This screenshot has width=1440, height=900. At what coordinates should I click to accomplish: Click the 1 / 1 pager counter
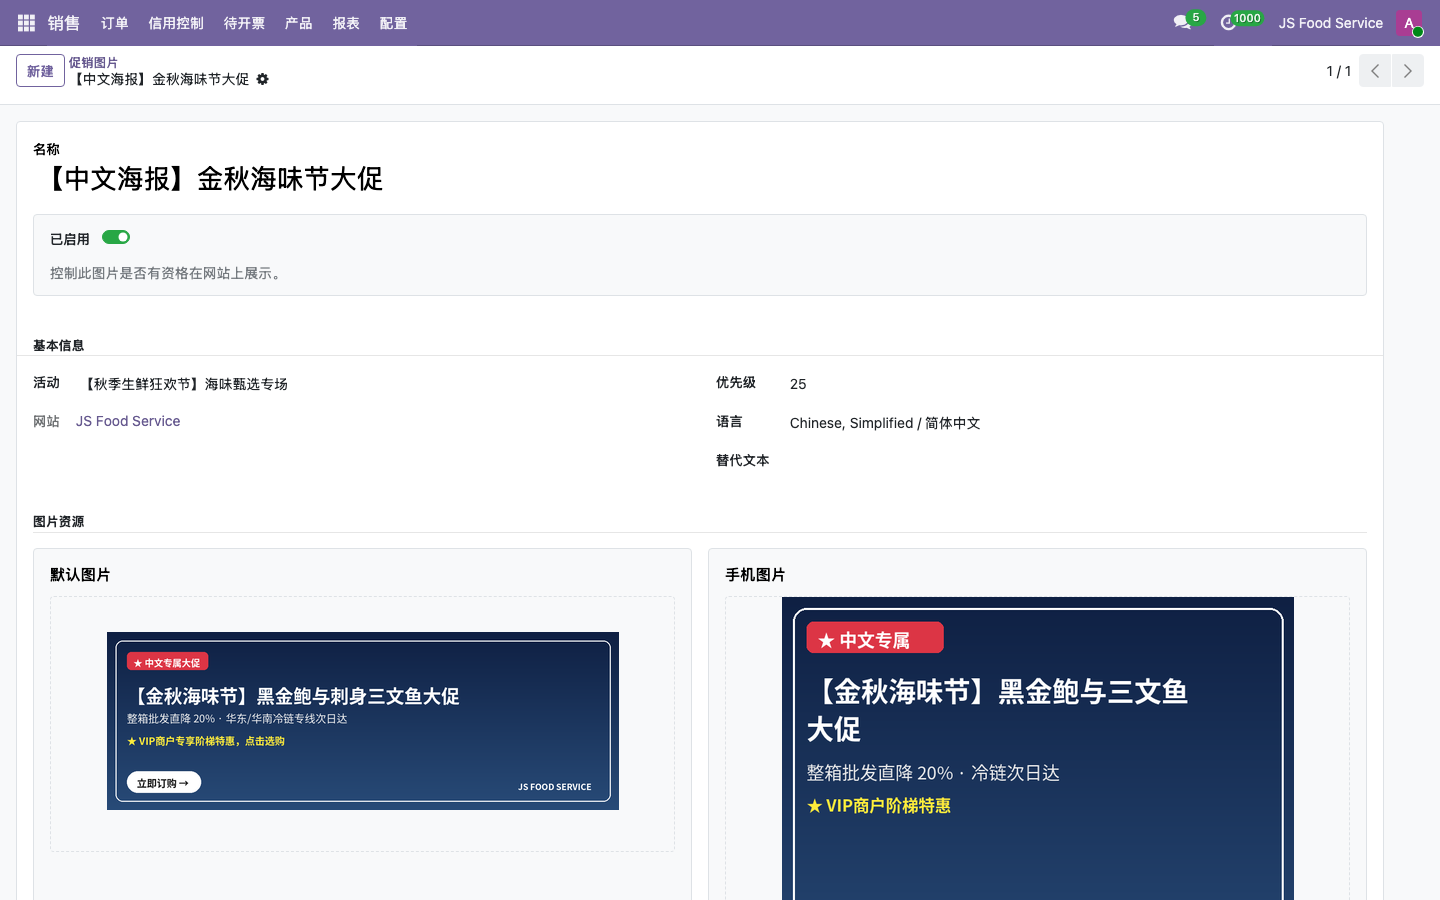[x=1338, y=71]
